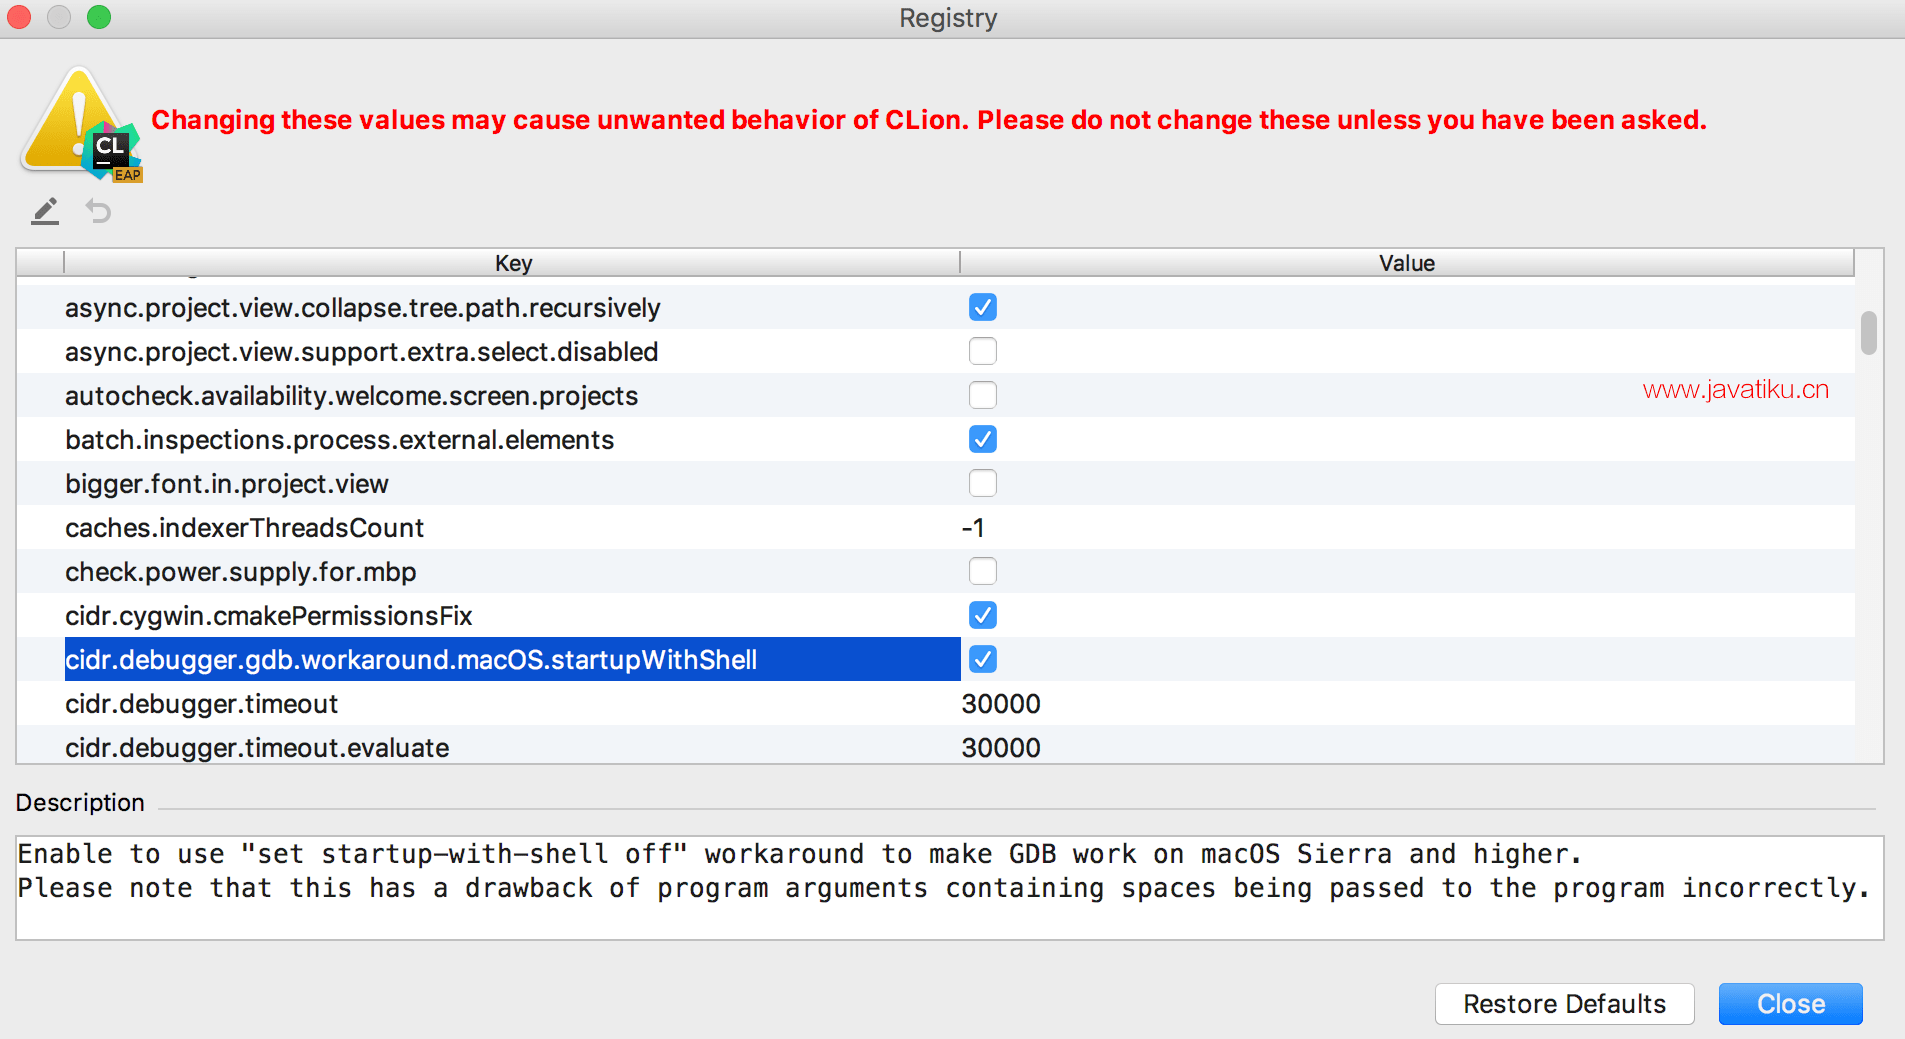Uncheck async.project.view.collapse.tree.path.recursively checkbox
This screenshot has width=1905, height=1039.
(983, 307)
